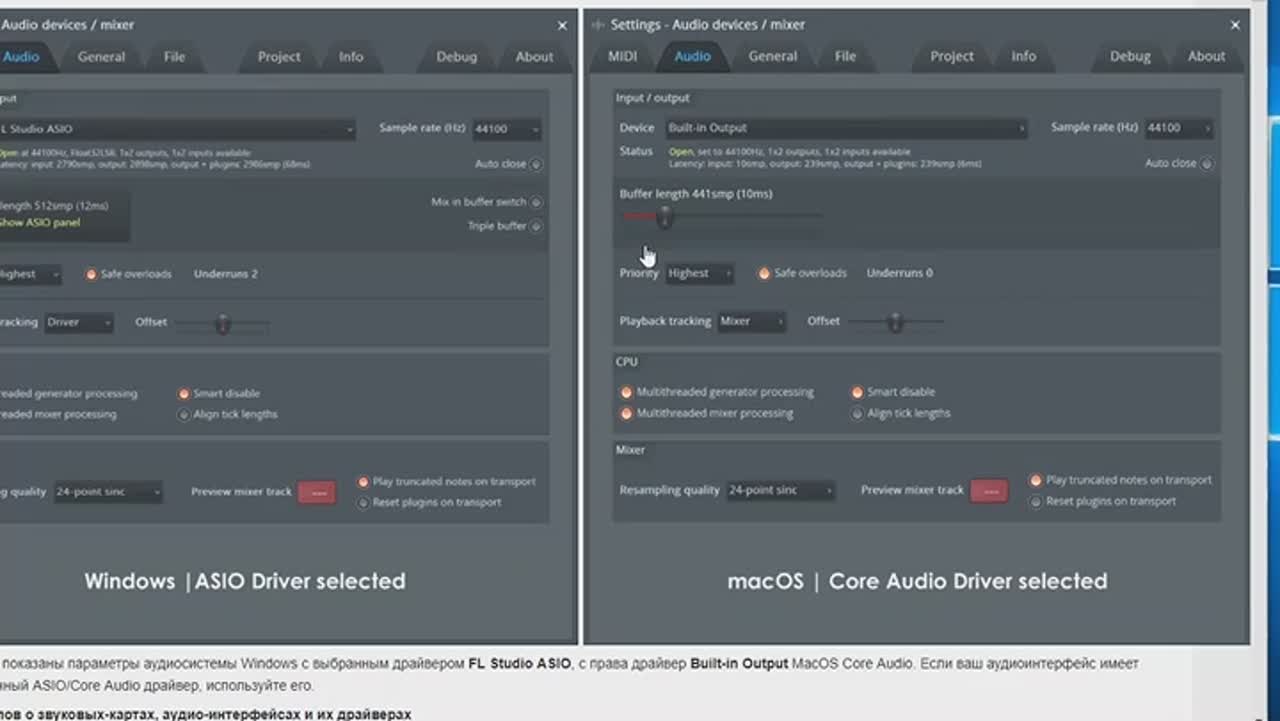Toggle Smart disable in the right panel
The image size is (1280, 721).
[857, 393]
